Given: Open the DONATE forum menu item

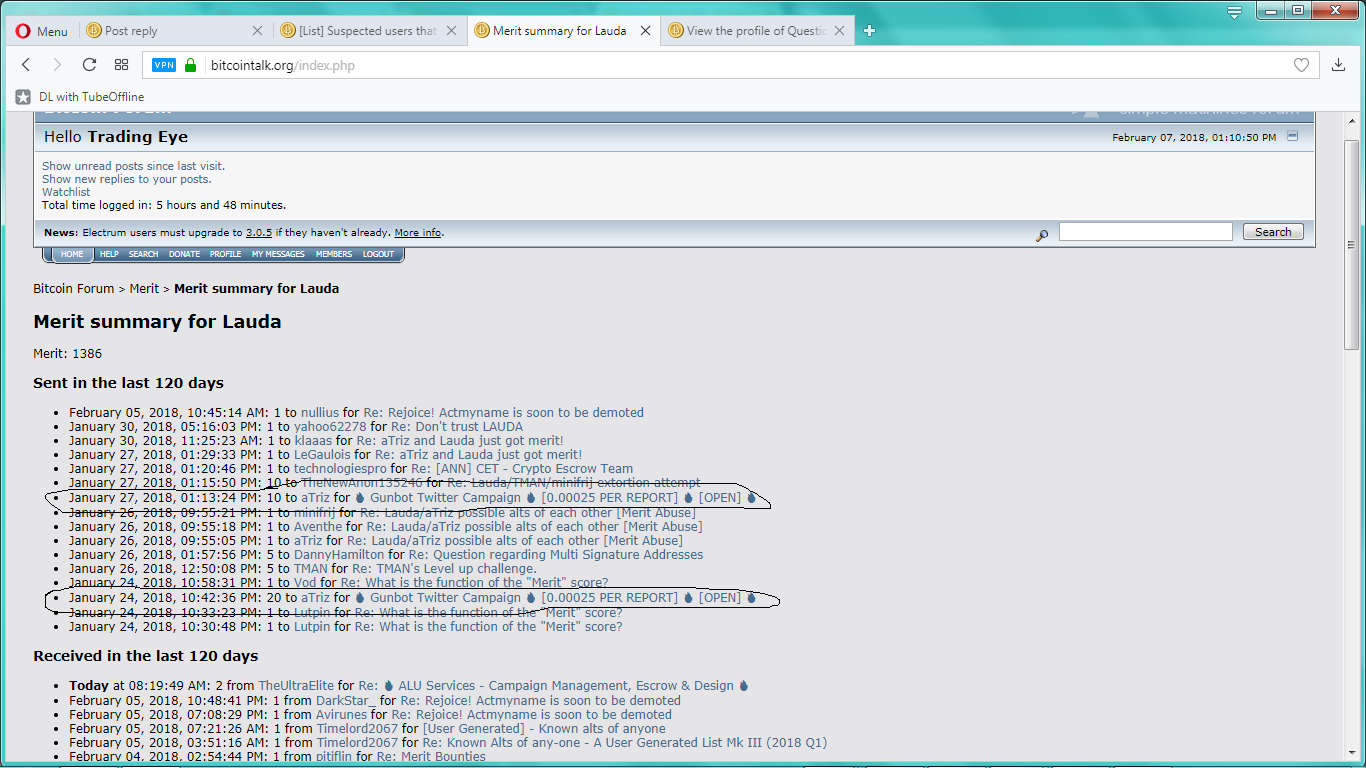Looking at the screenshot, I should tap(184, 254).
